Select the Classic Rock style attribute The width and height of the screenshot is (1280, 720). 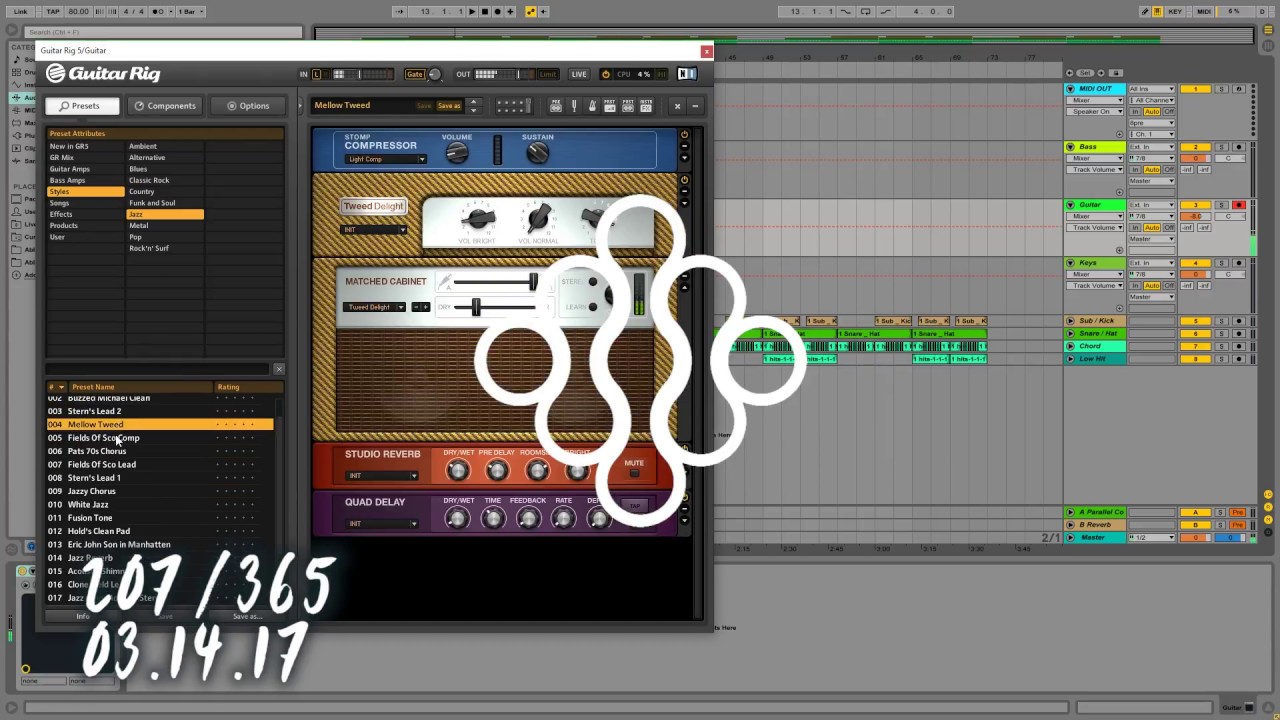(165, 180)
